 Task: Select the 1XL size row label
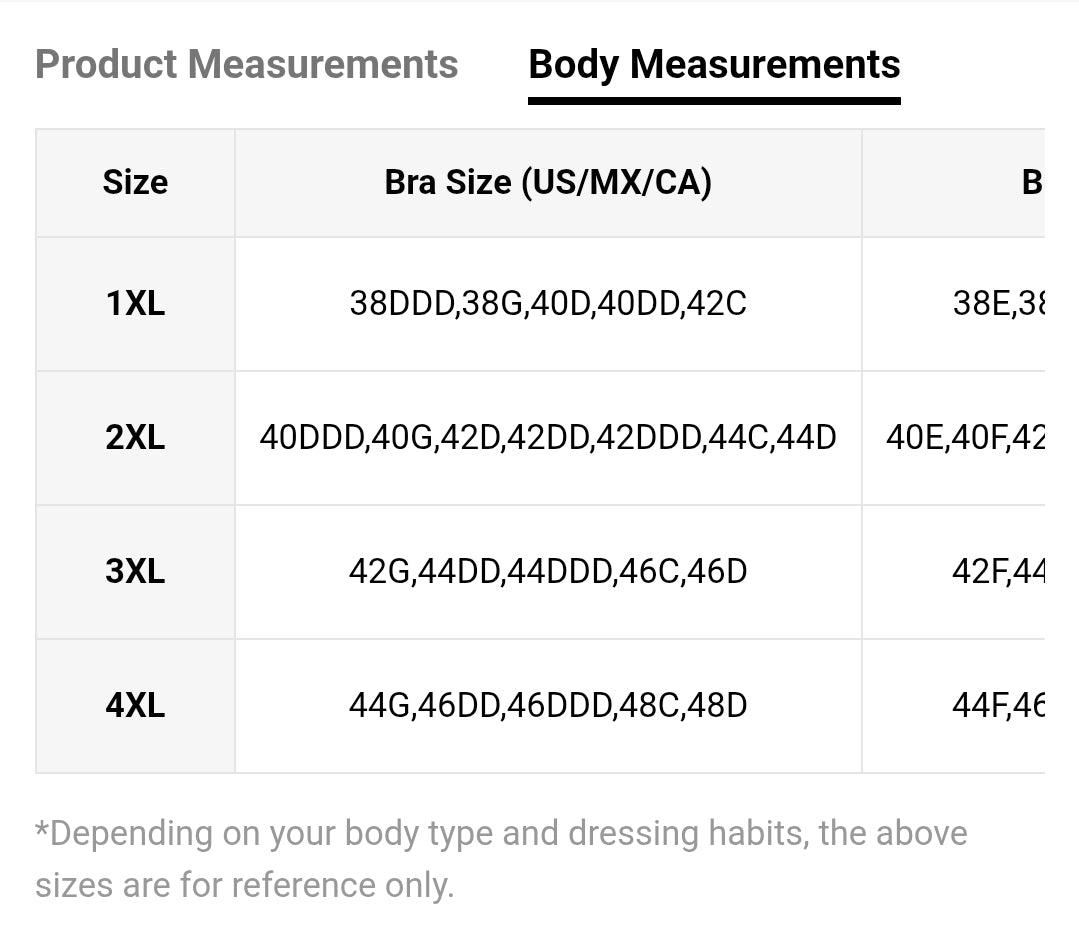point(135,304)
